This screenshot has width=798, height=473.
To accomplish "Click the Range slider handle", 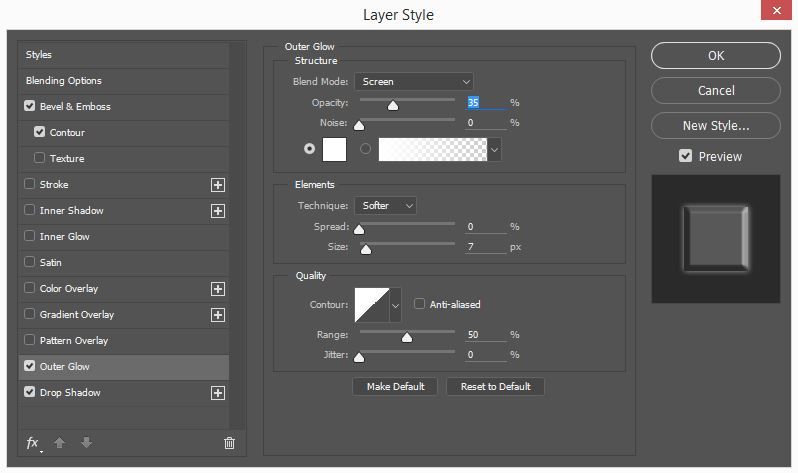I will 407,337.
